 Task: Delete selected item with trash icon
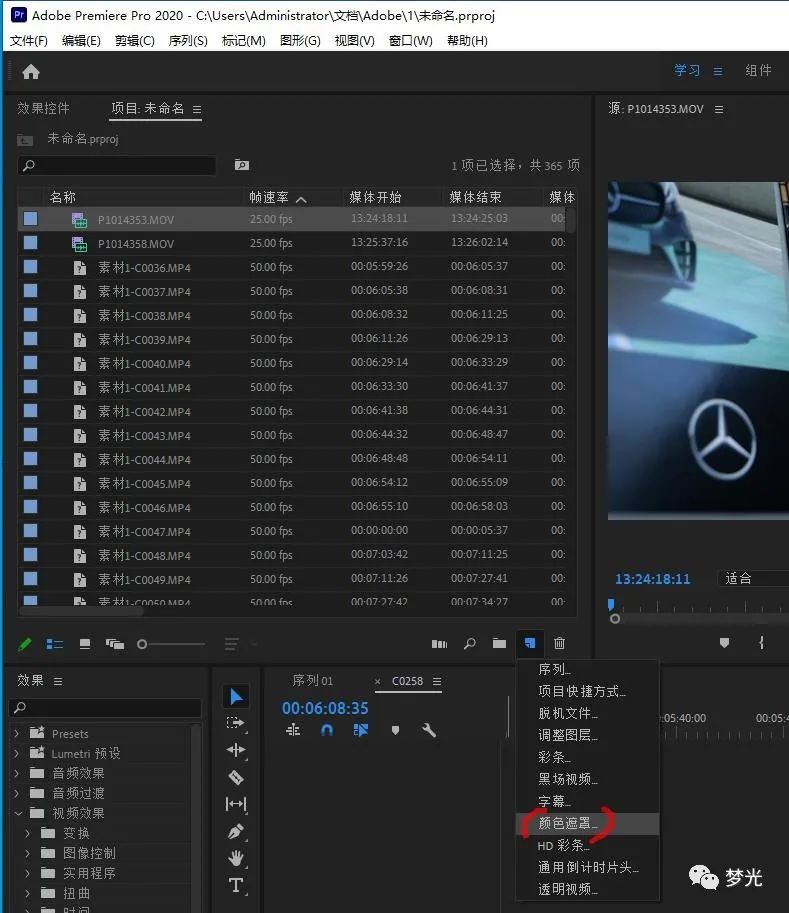tap(559, 644)
